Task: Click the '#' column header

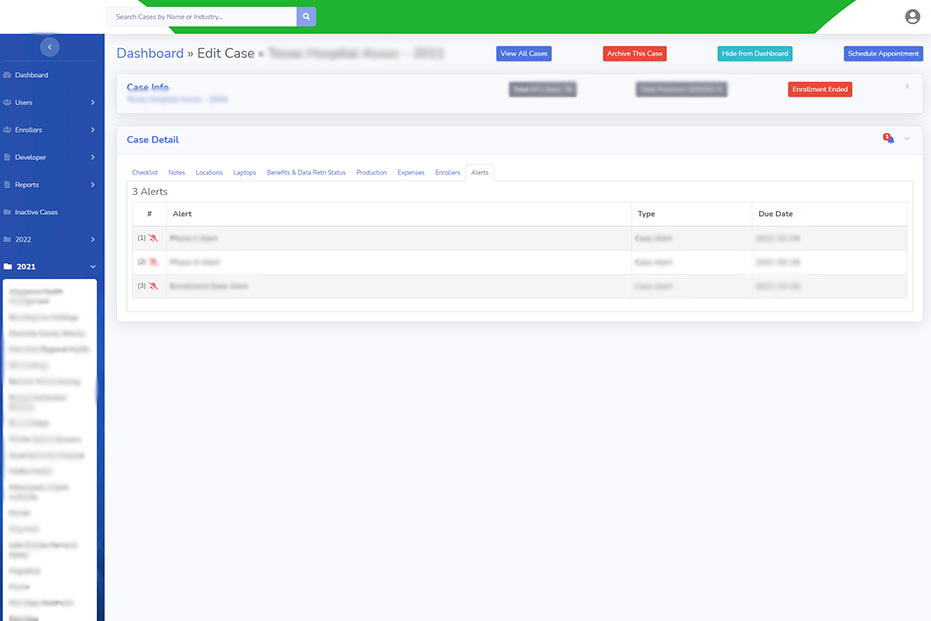Action: [x=149, y=214]
